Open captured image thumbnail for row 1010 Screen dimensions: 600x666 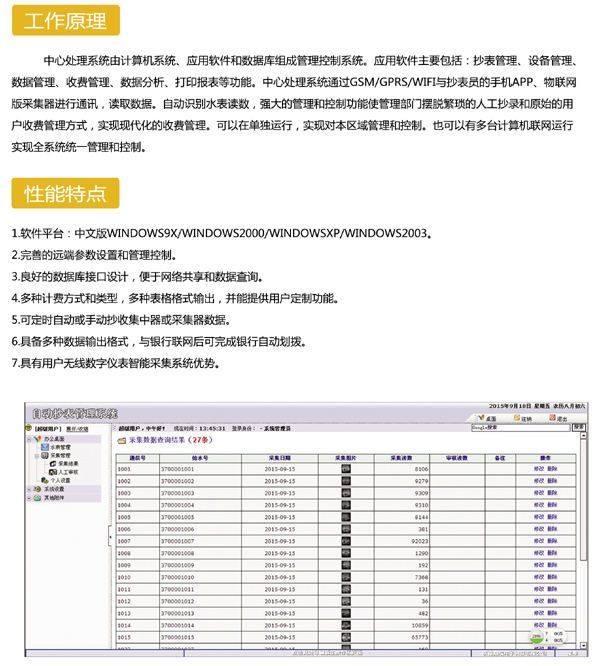coord(346,577)
